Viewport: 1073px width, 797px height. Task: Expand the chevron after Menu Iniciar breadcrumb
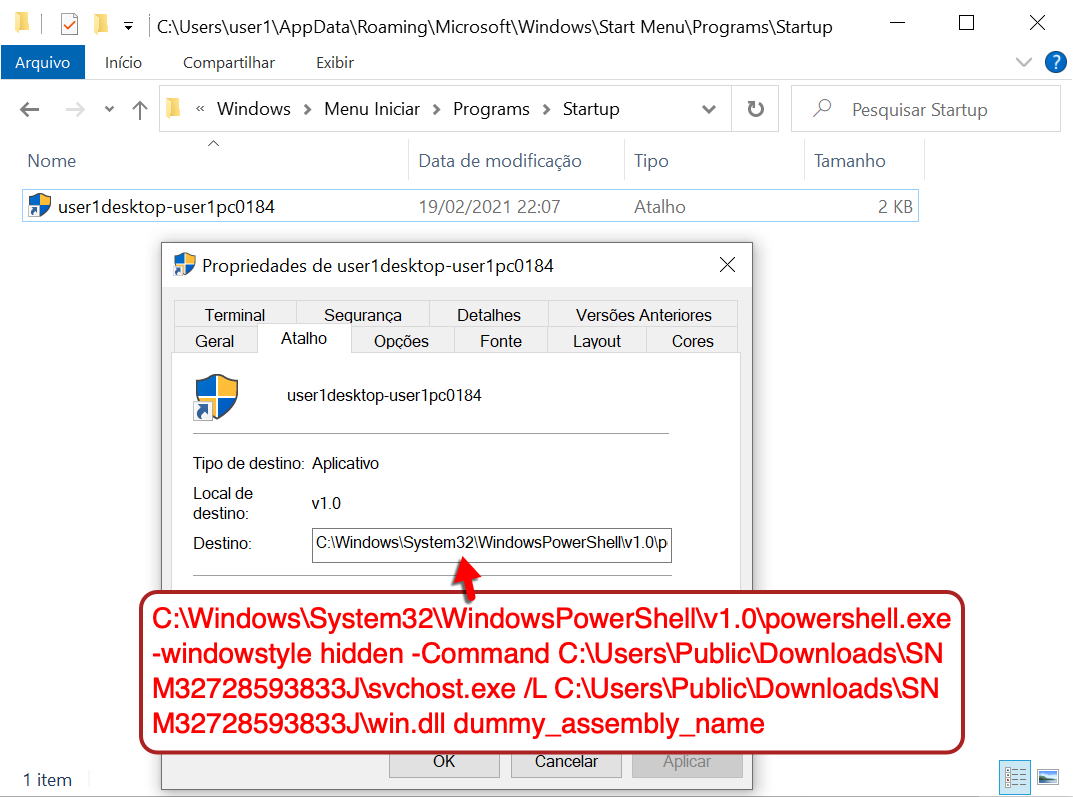pos(437,109)
